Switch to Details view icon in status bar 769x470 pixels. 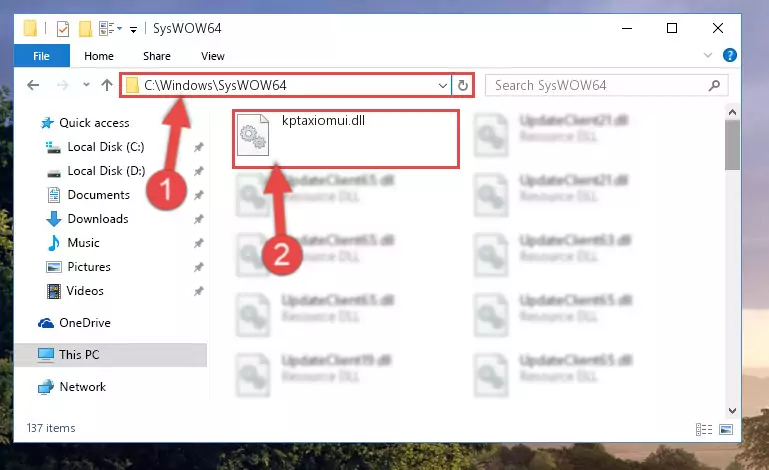(704, 430)
